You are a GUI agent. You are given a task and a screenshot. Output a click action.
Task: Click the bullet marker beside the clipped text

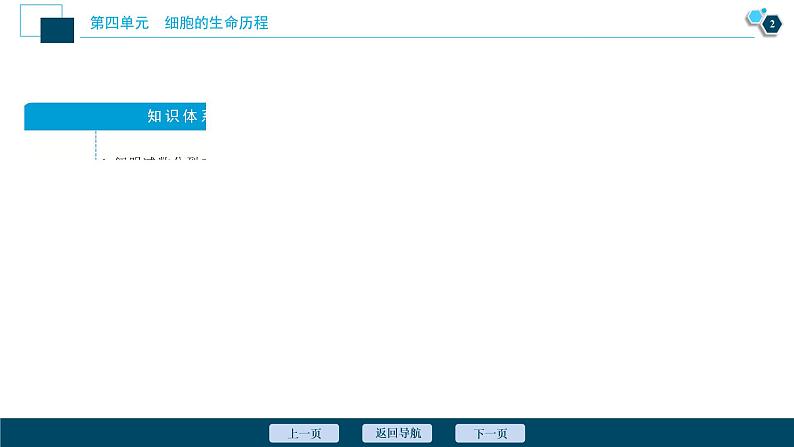point(103,160)
